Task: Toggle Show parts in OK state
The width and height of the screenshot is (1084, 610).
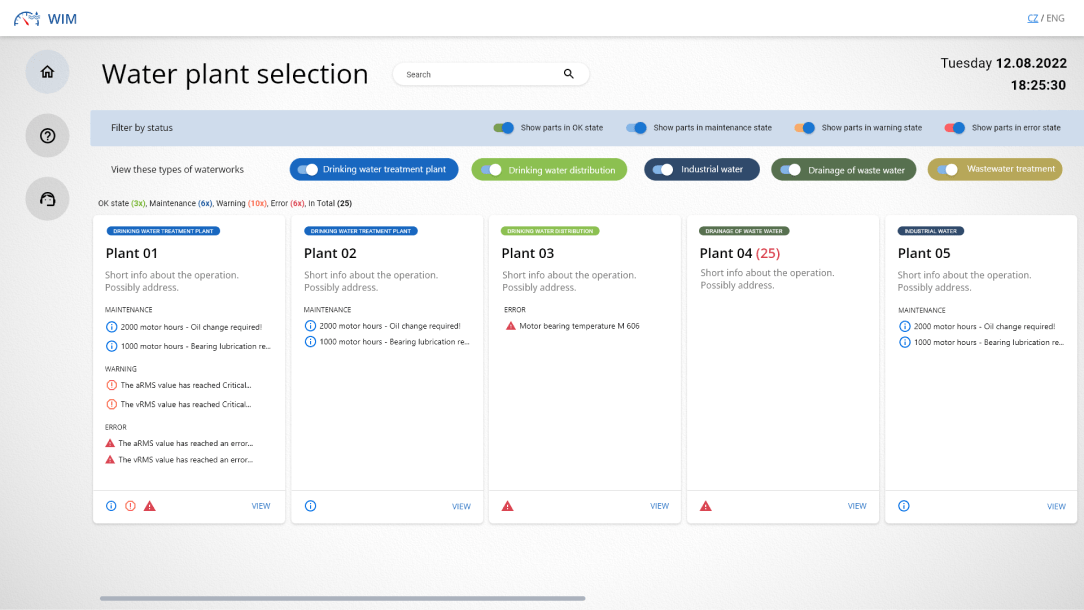Action: (x=504, y=128)
